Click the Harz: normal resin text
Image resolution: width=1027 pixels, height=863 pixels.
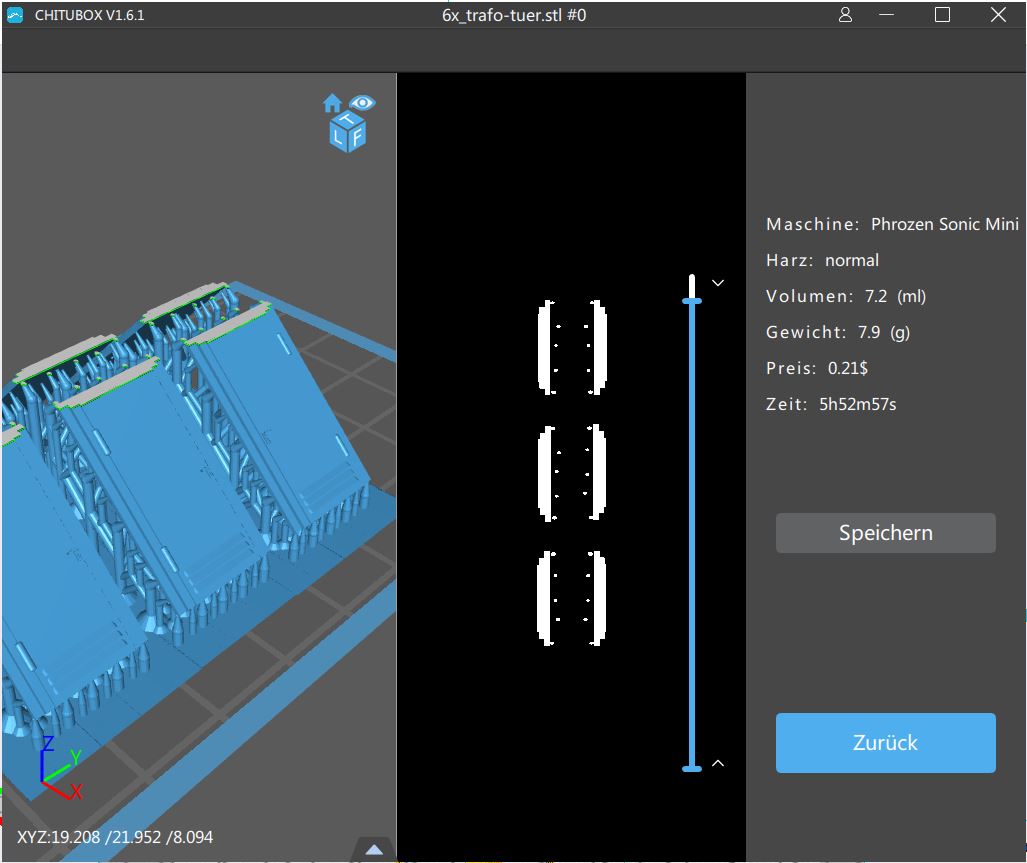[x=822, y=260]
